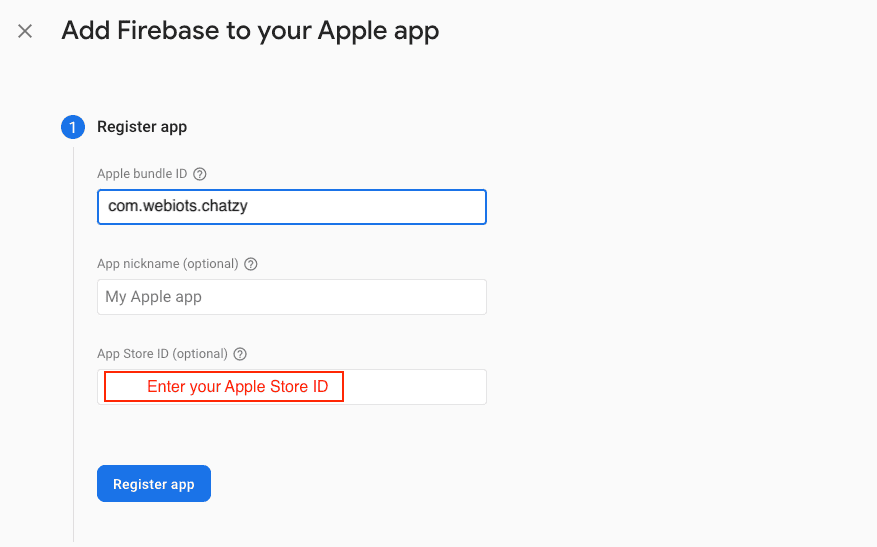Click the 'Add Firebase to your Apple app' title
The height and width of the screenshot is (547, 877).
coord(250,31)
